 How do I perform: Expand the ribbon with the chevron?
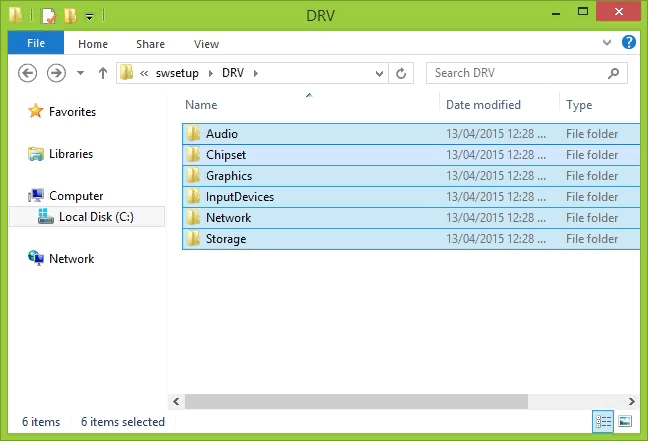(x=607, y=42)
